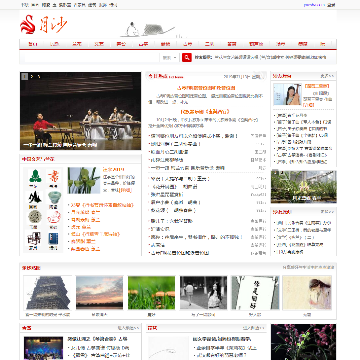This screenshot has width=360, height=360.
Task: Open the concert stage lights thumbnail
Action: (x=43, y=348)
